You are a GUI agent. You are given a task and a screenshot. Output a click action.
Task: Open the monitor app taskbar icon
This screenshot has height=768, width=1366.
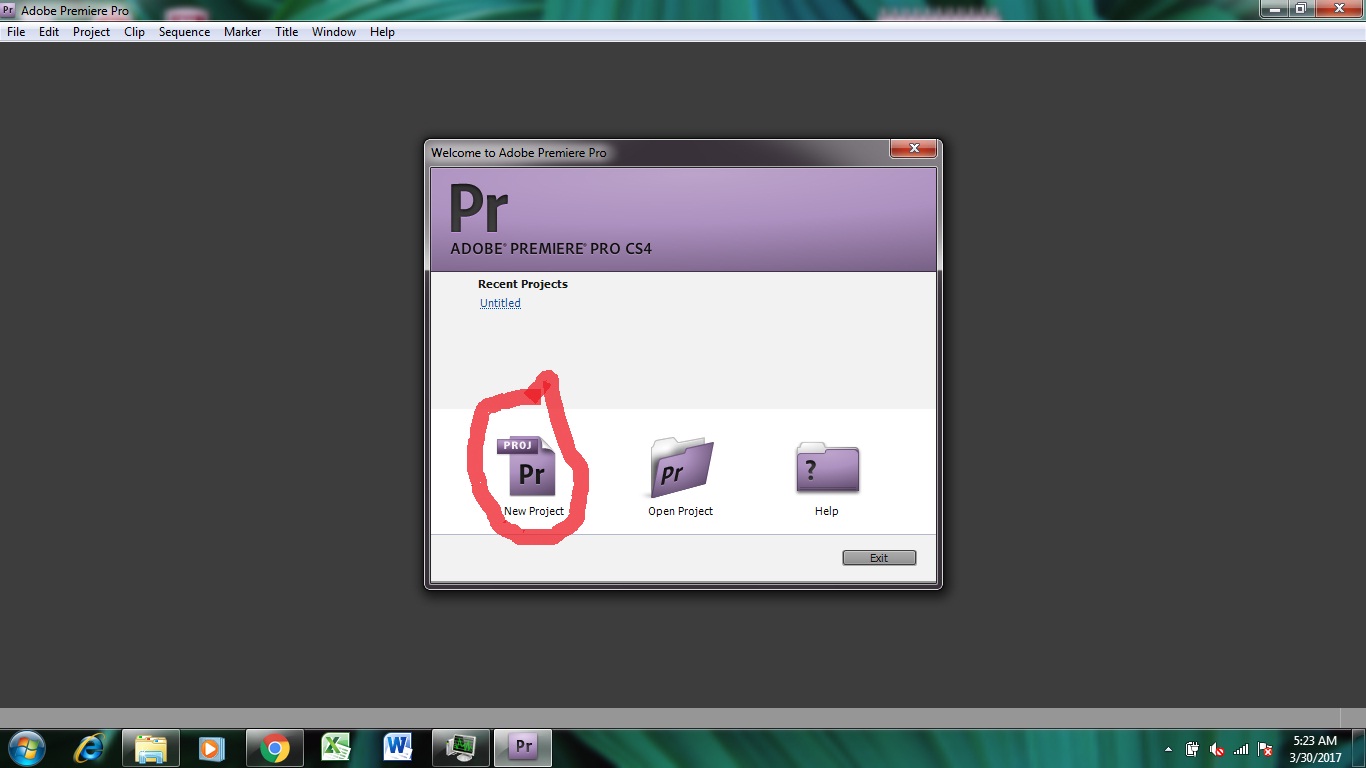coord(461,748)
